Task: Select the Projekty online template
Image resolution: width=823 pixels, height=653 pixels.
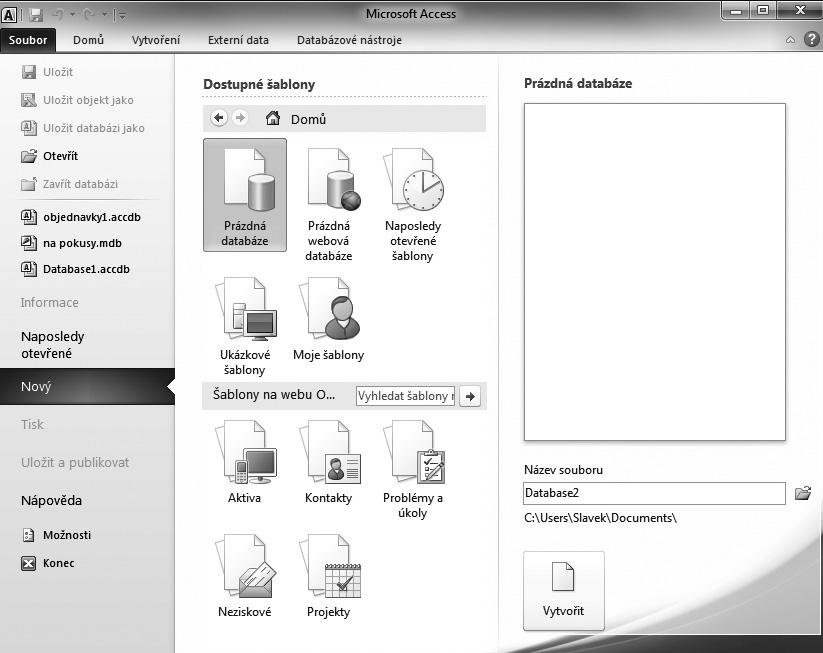Action: (x=329, y=575)
